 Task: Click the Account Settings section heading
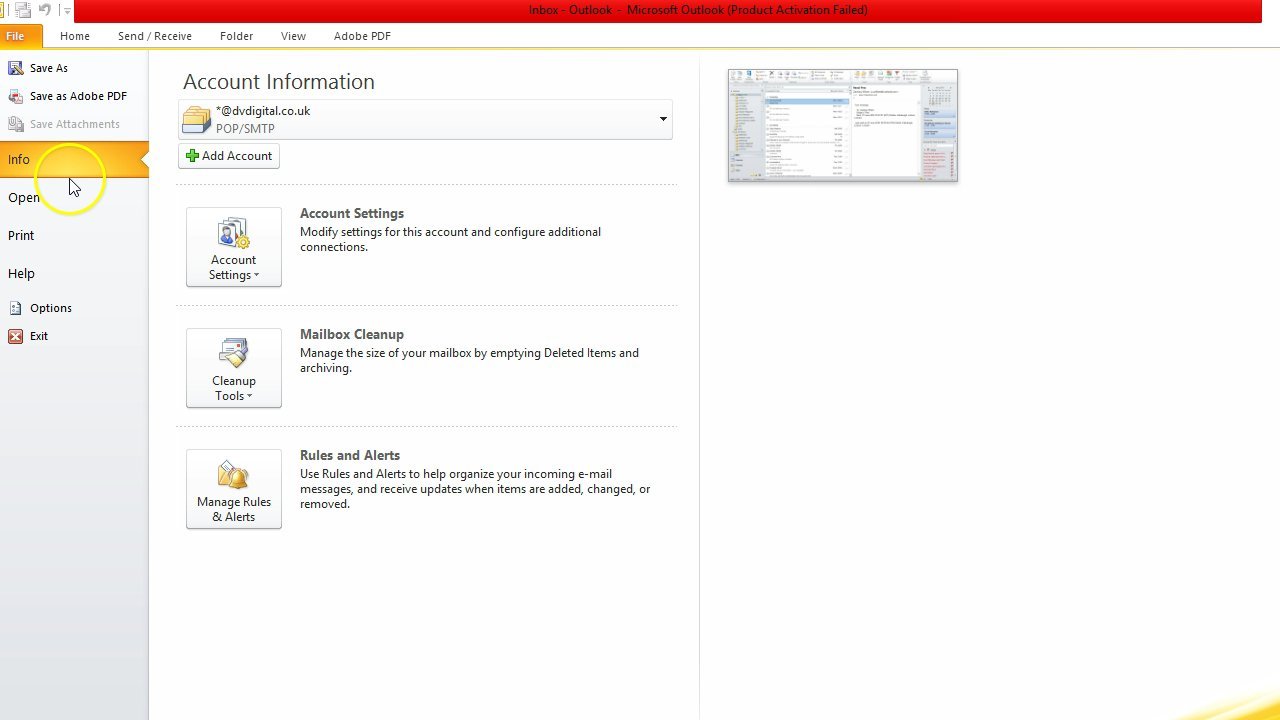click(352, 213)
